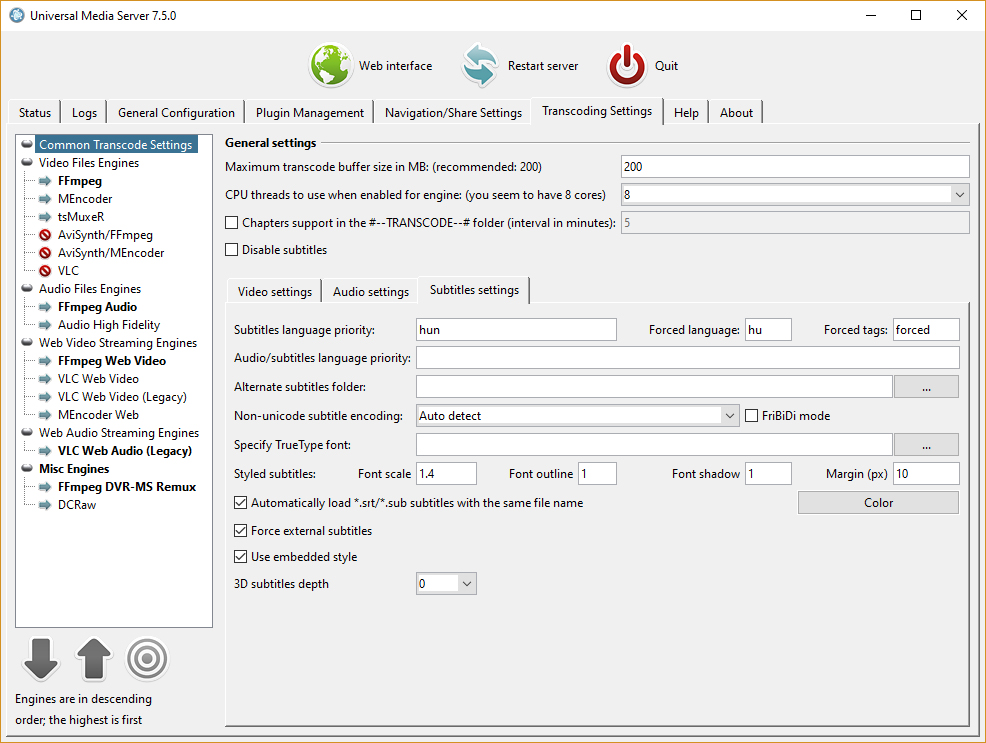The height and width of the screenshot is (743, 986).
Task: Click the disabled icon beside AviSynth/FFmpeg
Action: (x=45, y=235)
